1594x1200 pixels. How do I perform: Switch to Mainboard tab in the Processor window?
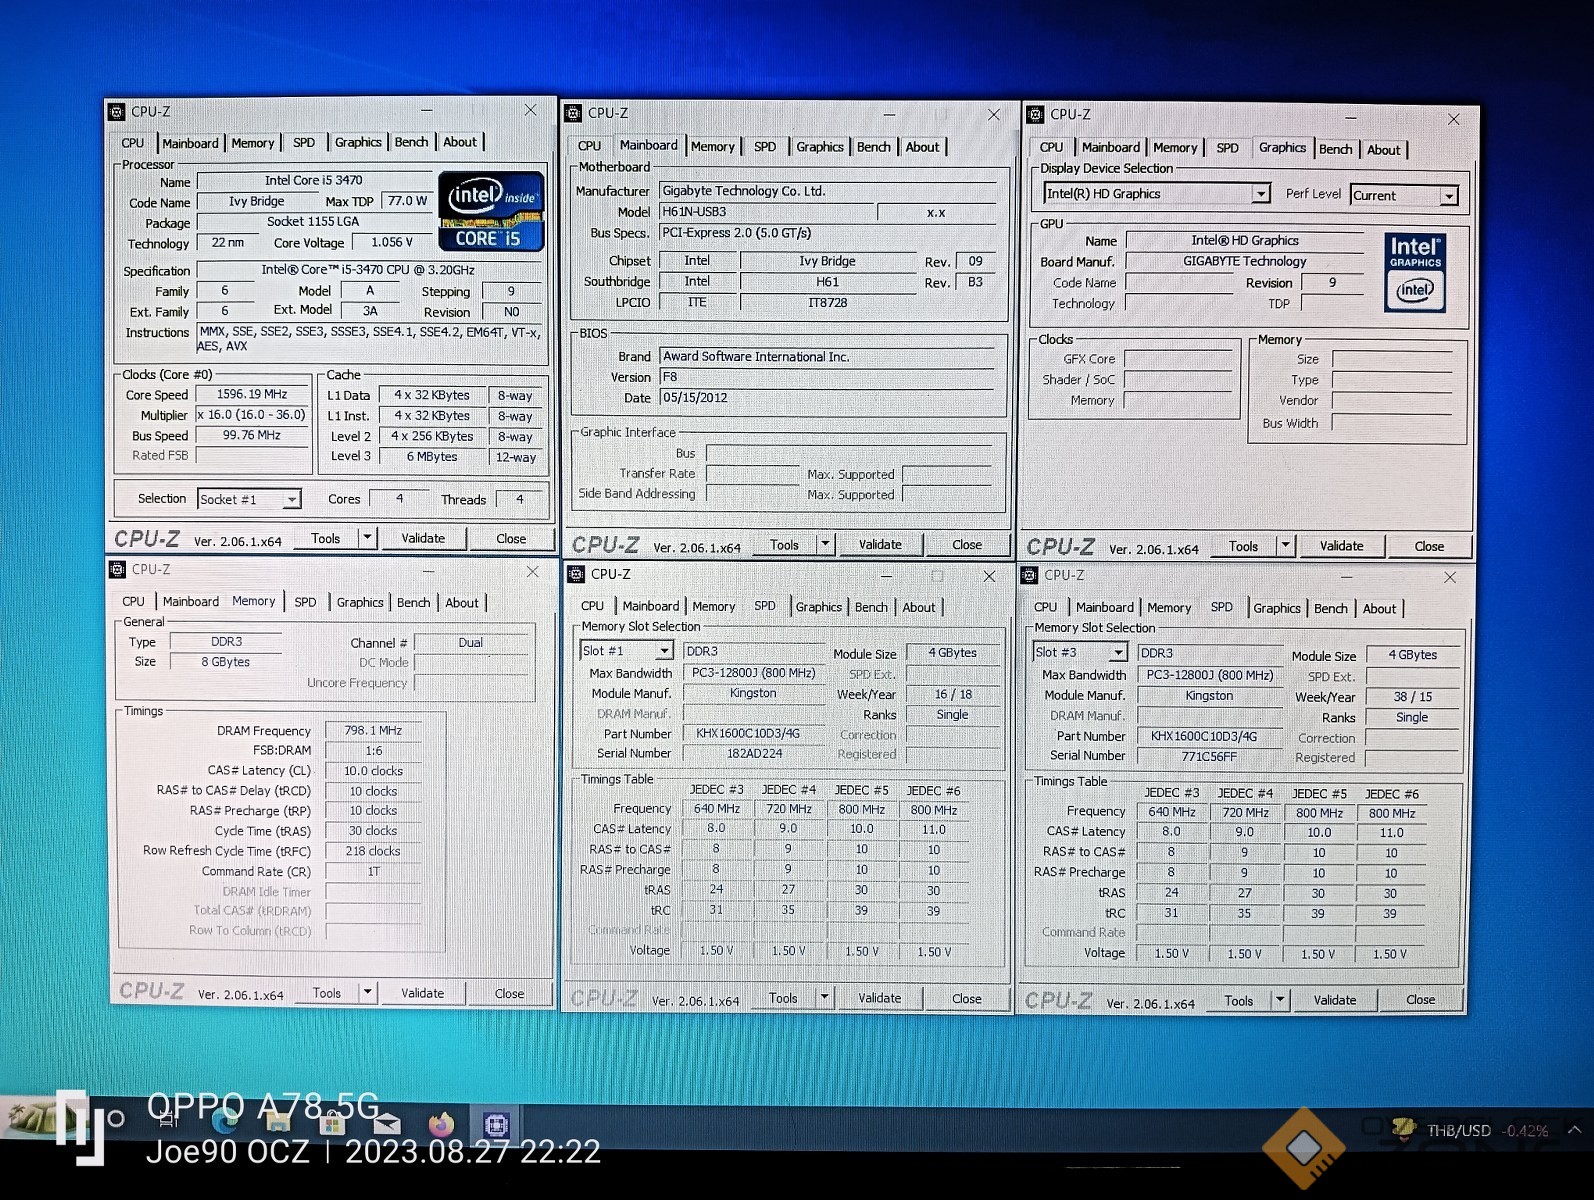pyautogui.click(x=190, y=143)
